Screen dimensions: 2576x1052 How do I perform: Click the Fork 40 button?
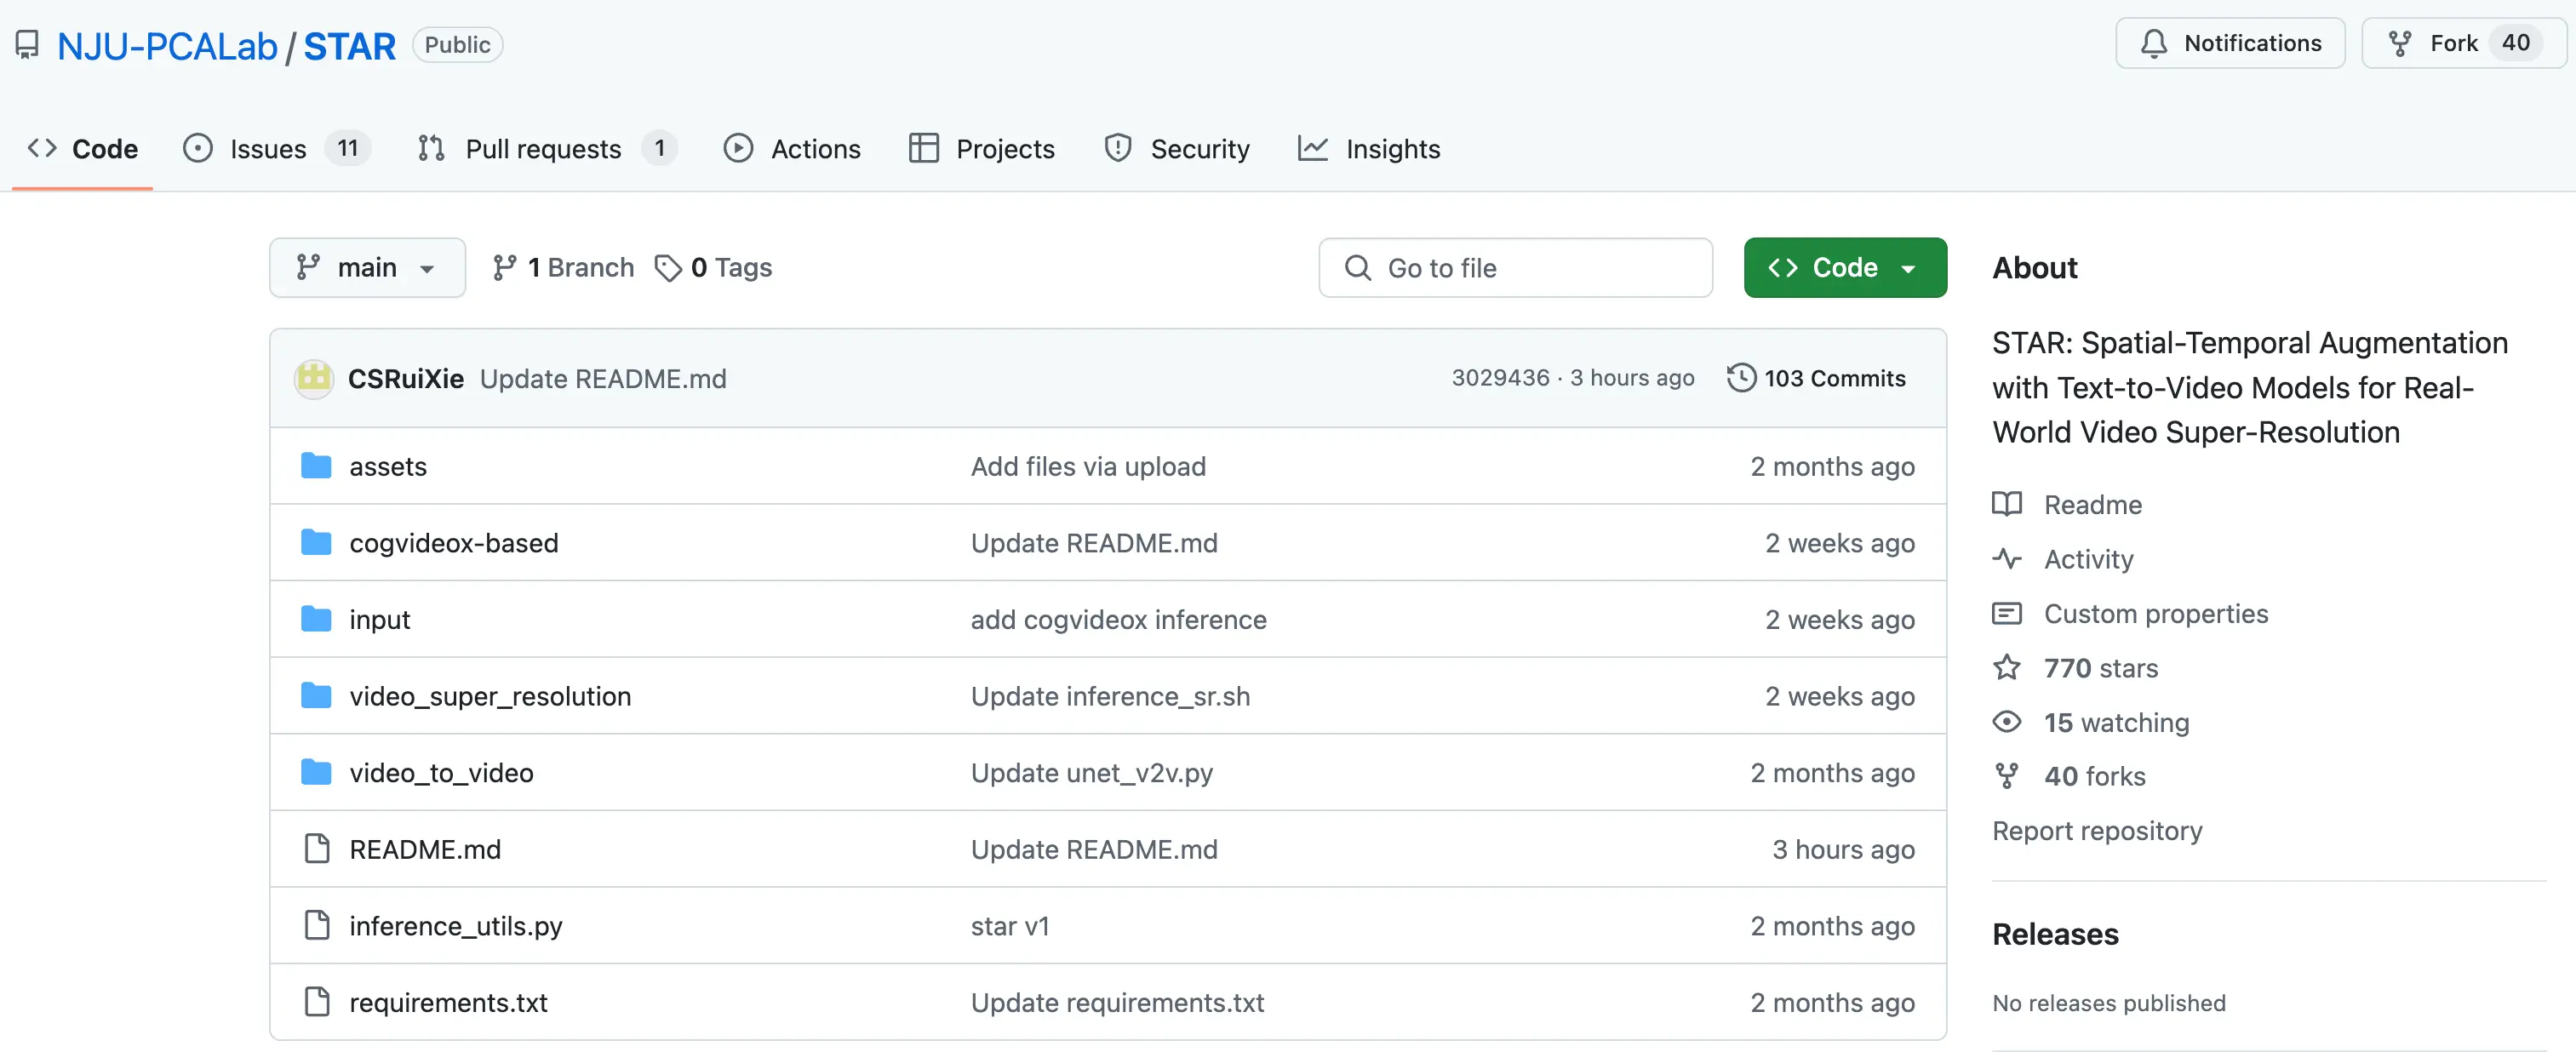tap(2463, 43)
